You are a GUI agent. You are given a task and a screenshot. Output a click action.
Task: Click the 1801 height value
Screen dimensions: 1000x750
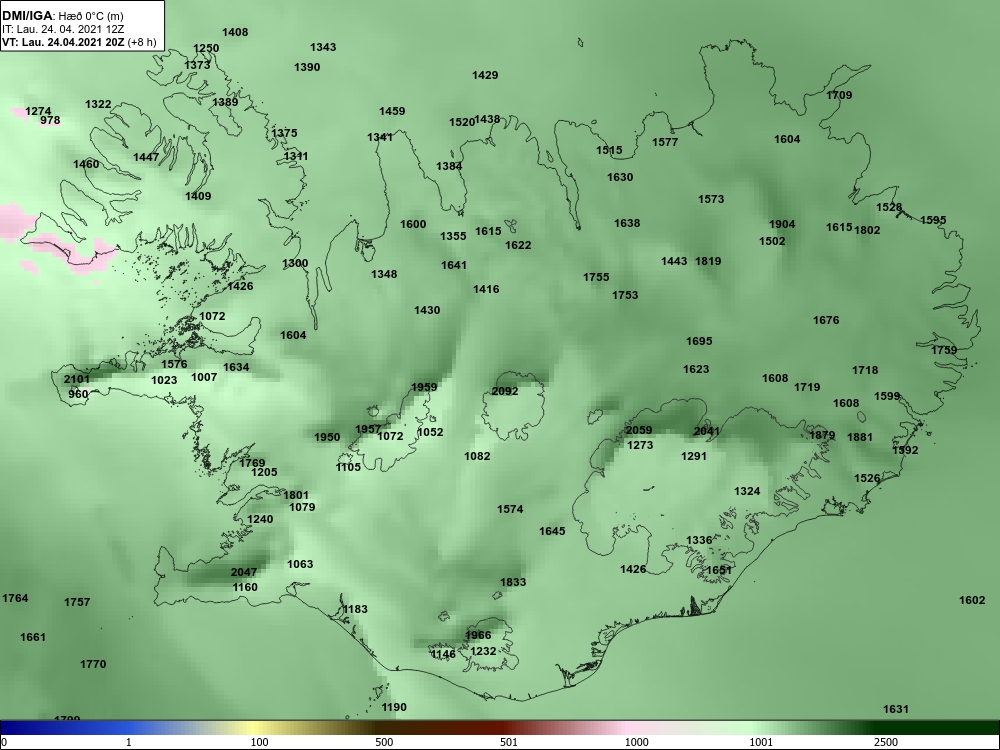coord(296,496)
